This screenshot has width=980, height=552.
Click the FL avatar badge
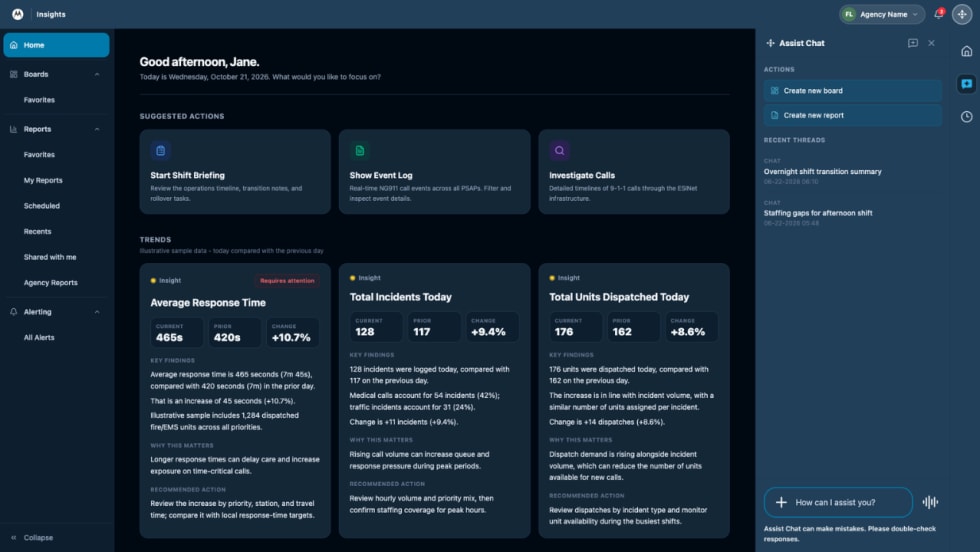pos(849,14)
